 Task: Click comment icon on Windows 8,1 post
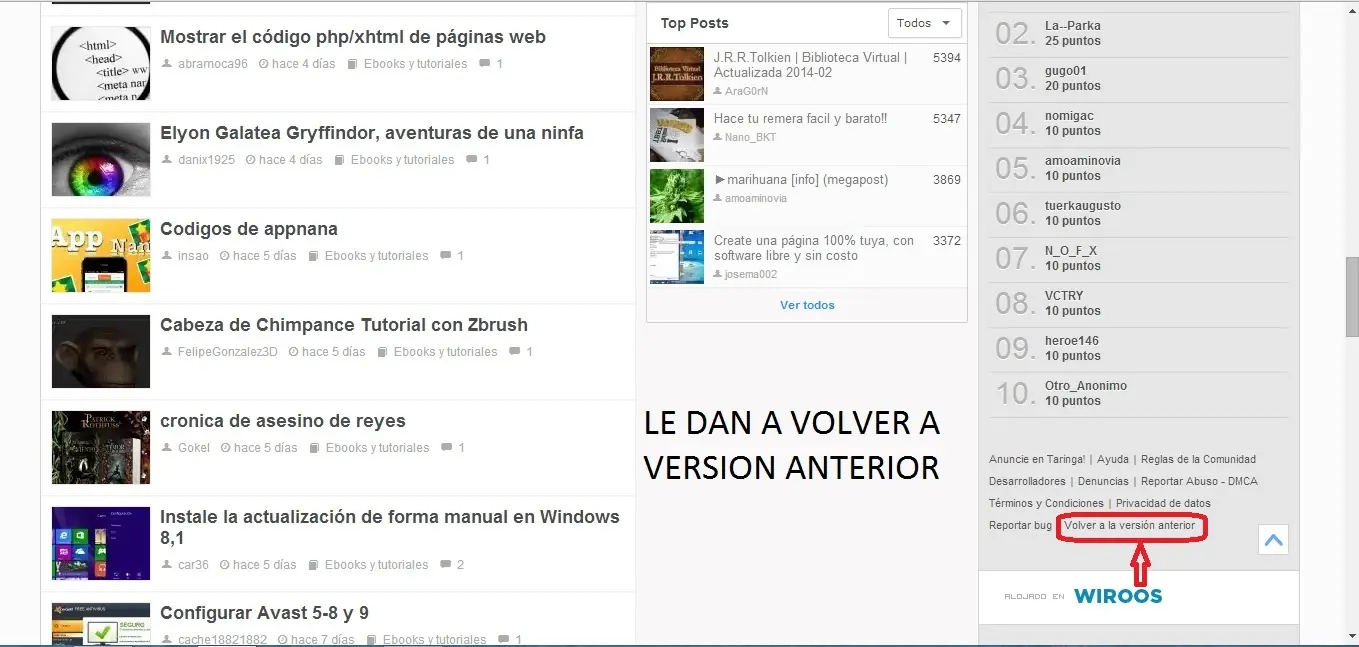[446, 565]
